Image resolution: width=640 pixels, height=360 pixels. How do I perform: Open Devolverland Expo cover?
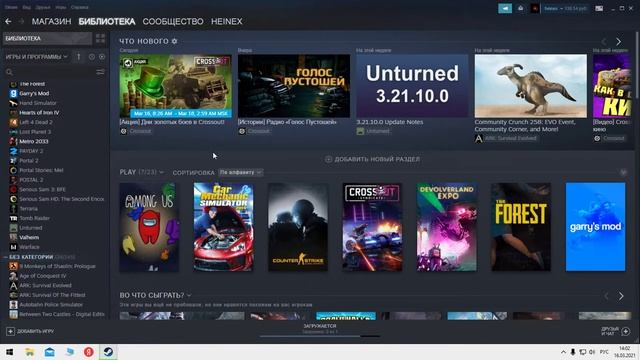tap(447, 227)
